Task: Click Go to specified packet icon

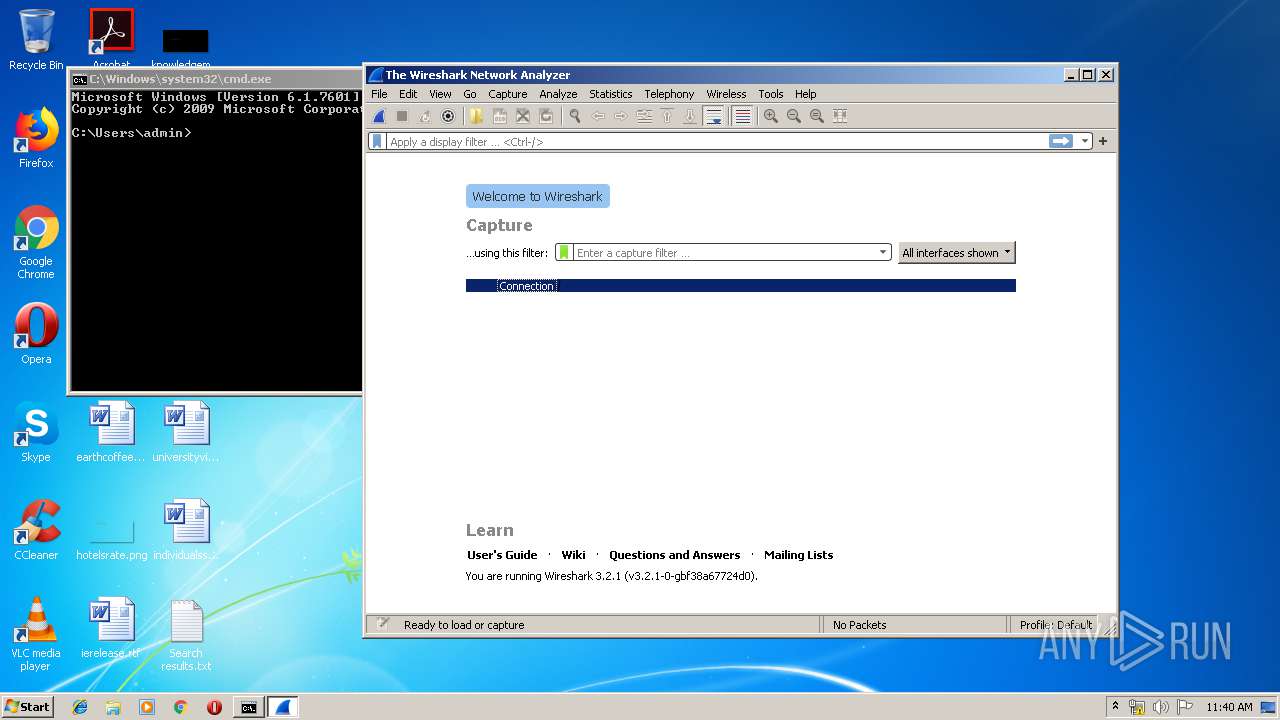Action: pos(644,116)
